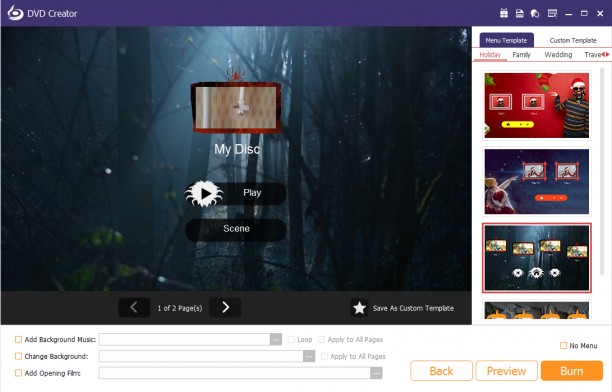612x392 pixels.
Task: Choose the pumpkin Halloween template
Action: click(x=537, y=310)
